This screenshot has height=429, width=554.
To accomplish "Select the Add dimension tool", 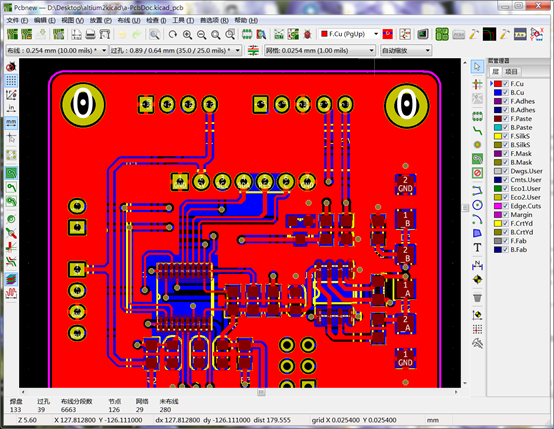I will pyautogui.click(x=477, y=265).
